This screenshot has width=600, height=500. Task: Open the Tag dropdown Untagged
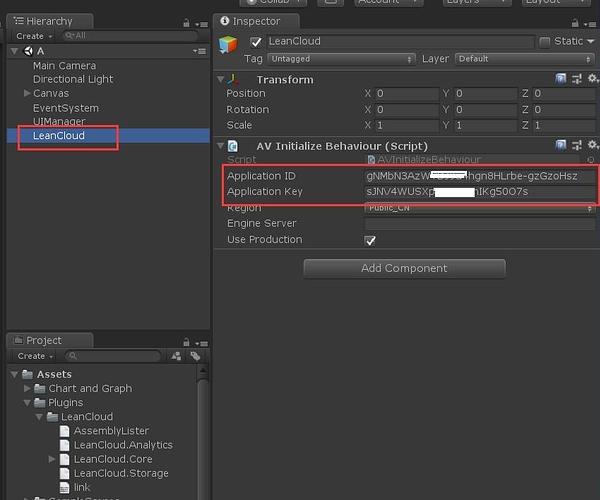341,59
